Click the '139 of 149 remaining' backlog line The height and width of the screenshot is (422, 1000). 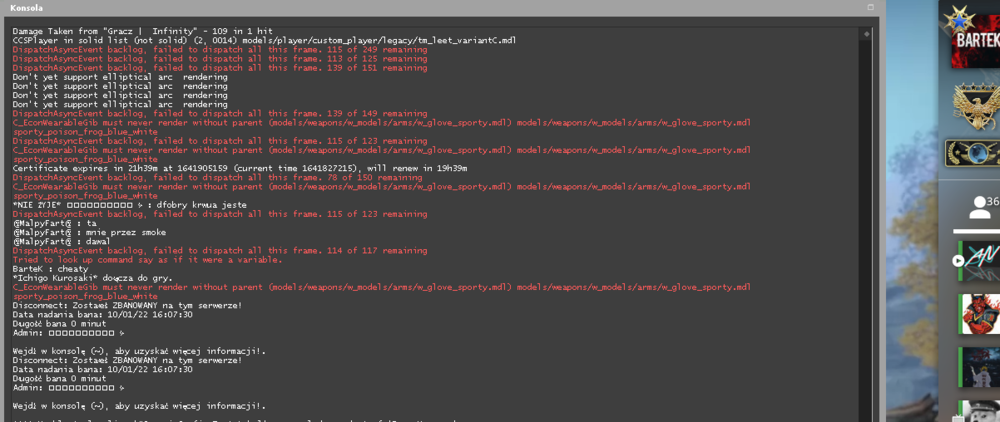click(220, 113)
